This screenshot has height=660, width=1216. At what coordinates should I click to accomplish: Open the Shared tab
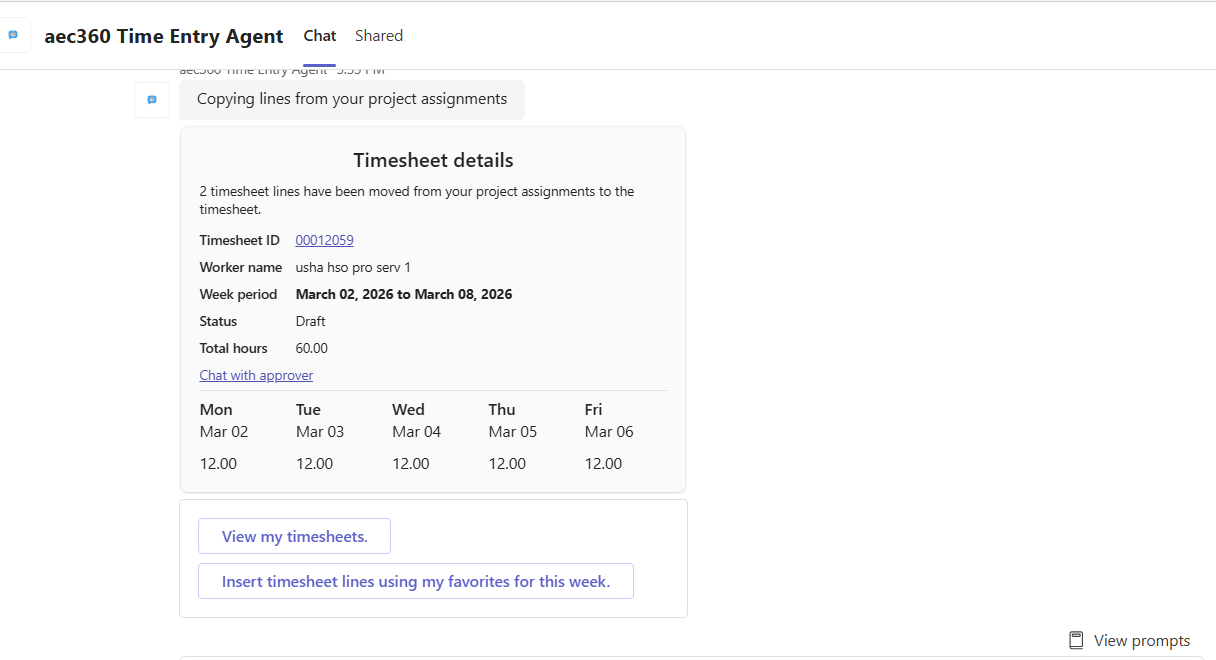pos(378,36)
